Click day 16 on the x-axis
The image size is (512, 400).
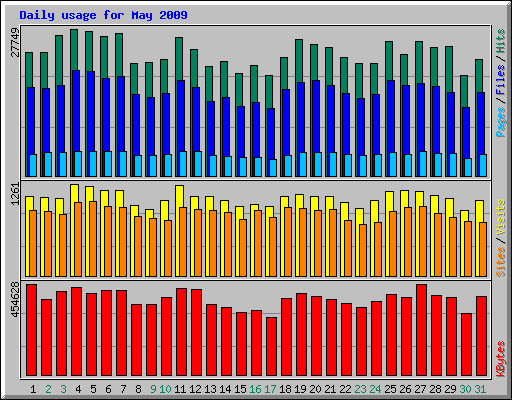point(255,389)
